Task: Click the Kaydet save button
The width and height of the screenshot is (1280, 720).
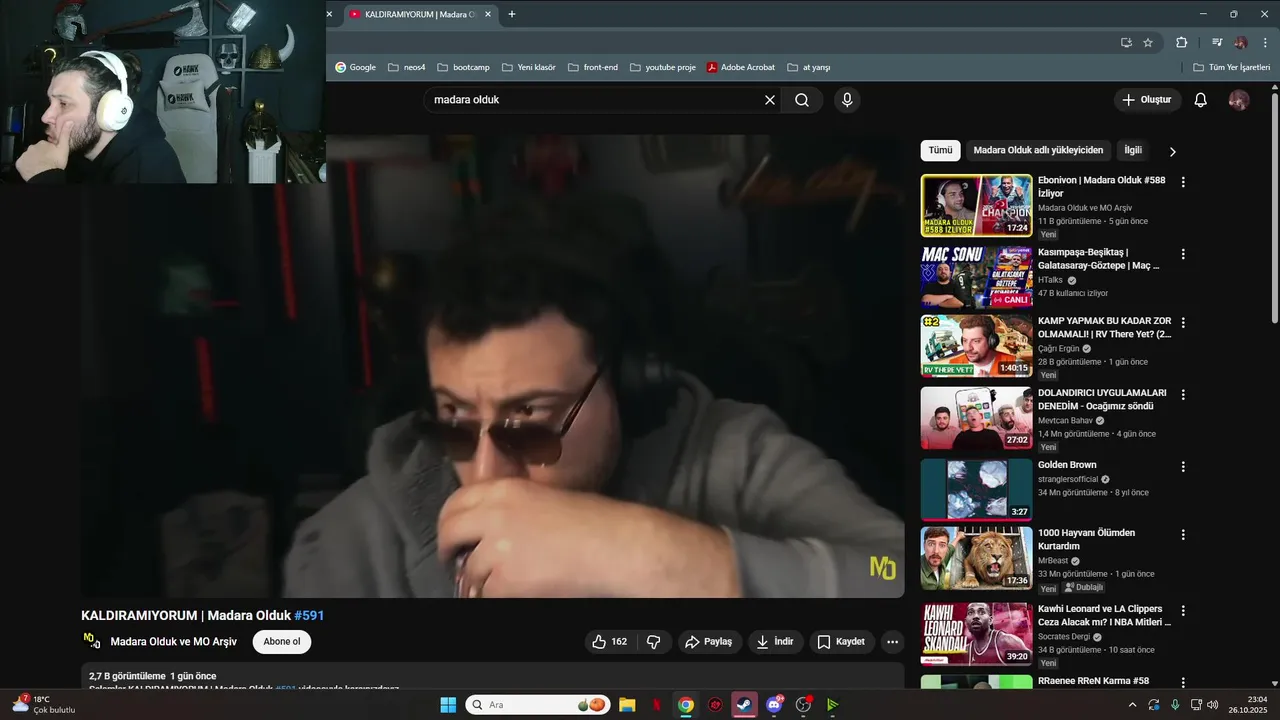Action: pyautogui.click(x=842, y=642)
